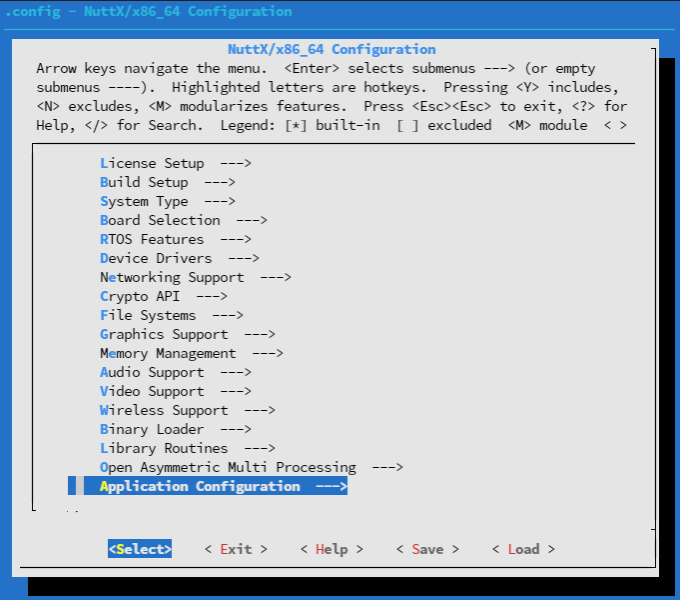Open the File Systems submenu
This screenshot has height=600, width=680.
[x=171, y=315]
